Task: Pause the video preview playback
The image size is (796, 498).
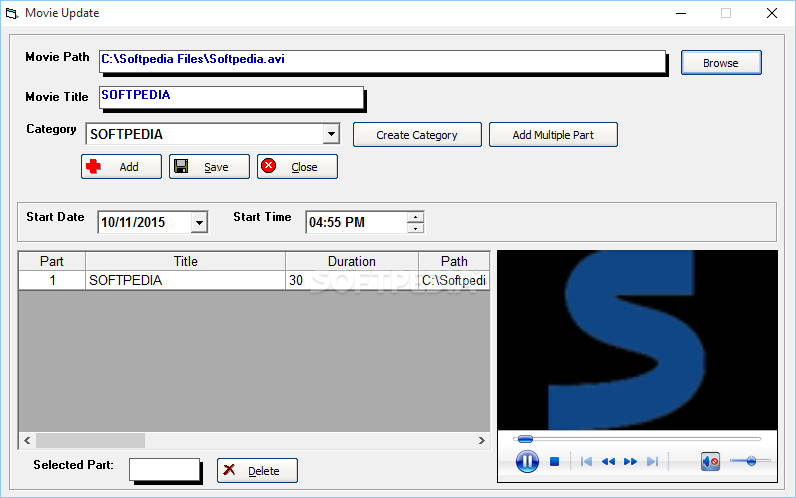Action: [x=527, y=461]
